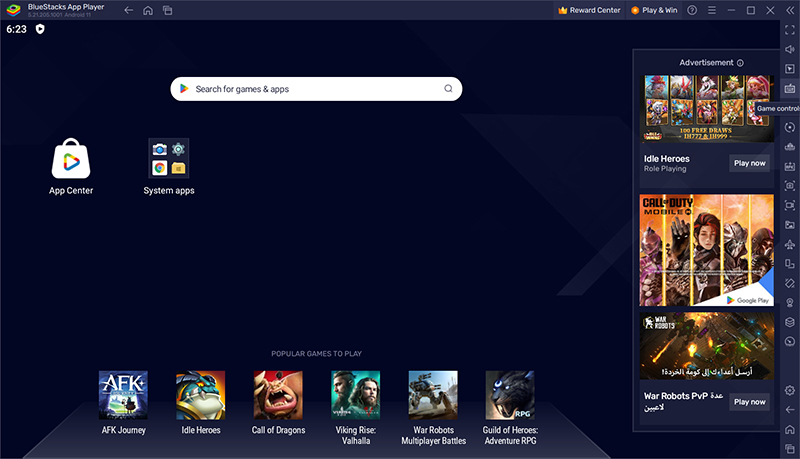This screenshot has width=800, height=459.
Task: Click the Idle Heroes ad title text
Action: pos(666,159)
